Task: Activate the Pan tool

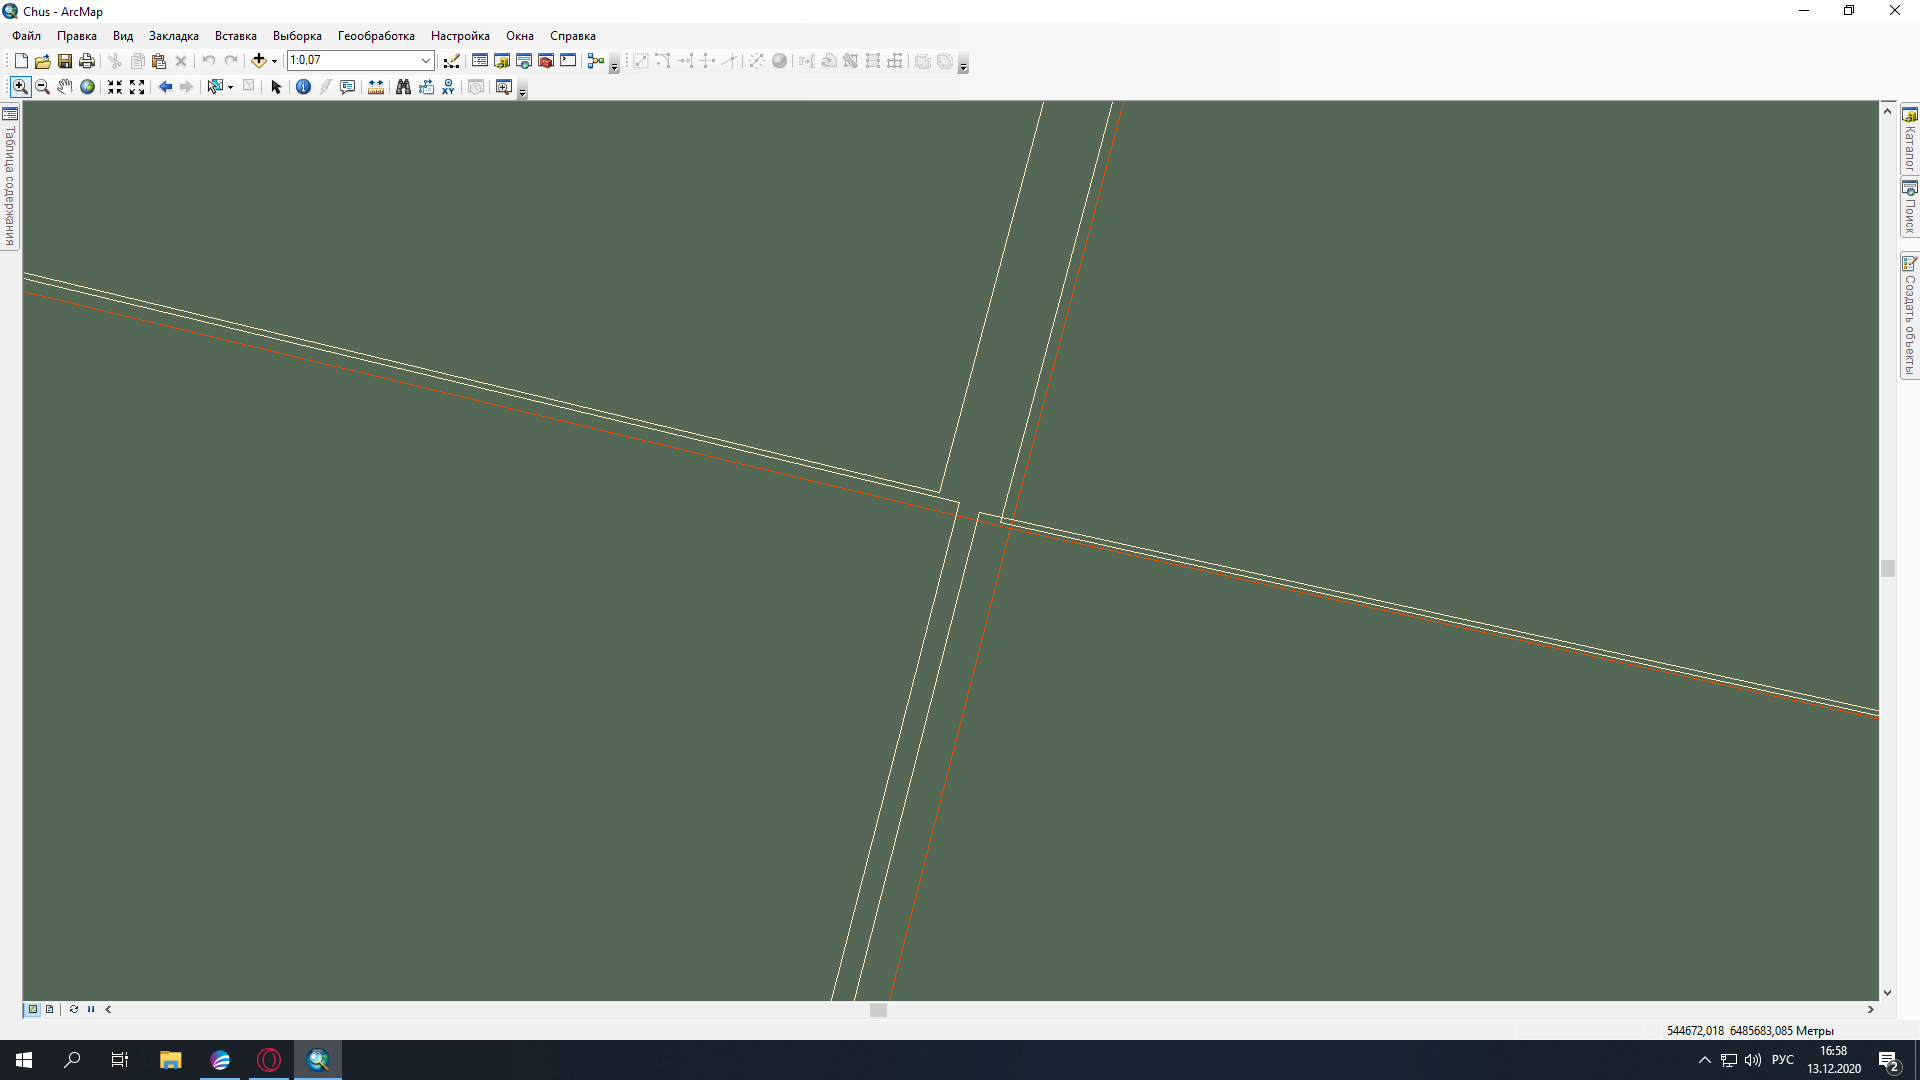Action: tap(64, 87)
